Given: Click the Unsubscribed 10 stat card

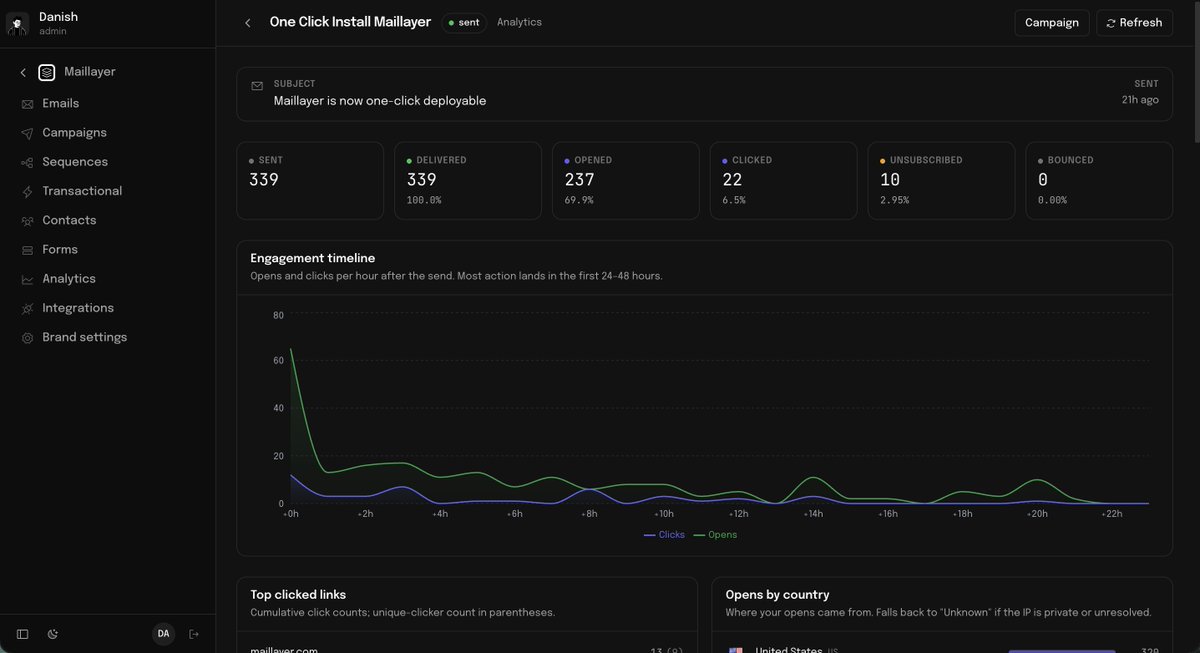Looking at the screenshot, I should [941, 180].
